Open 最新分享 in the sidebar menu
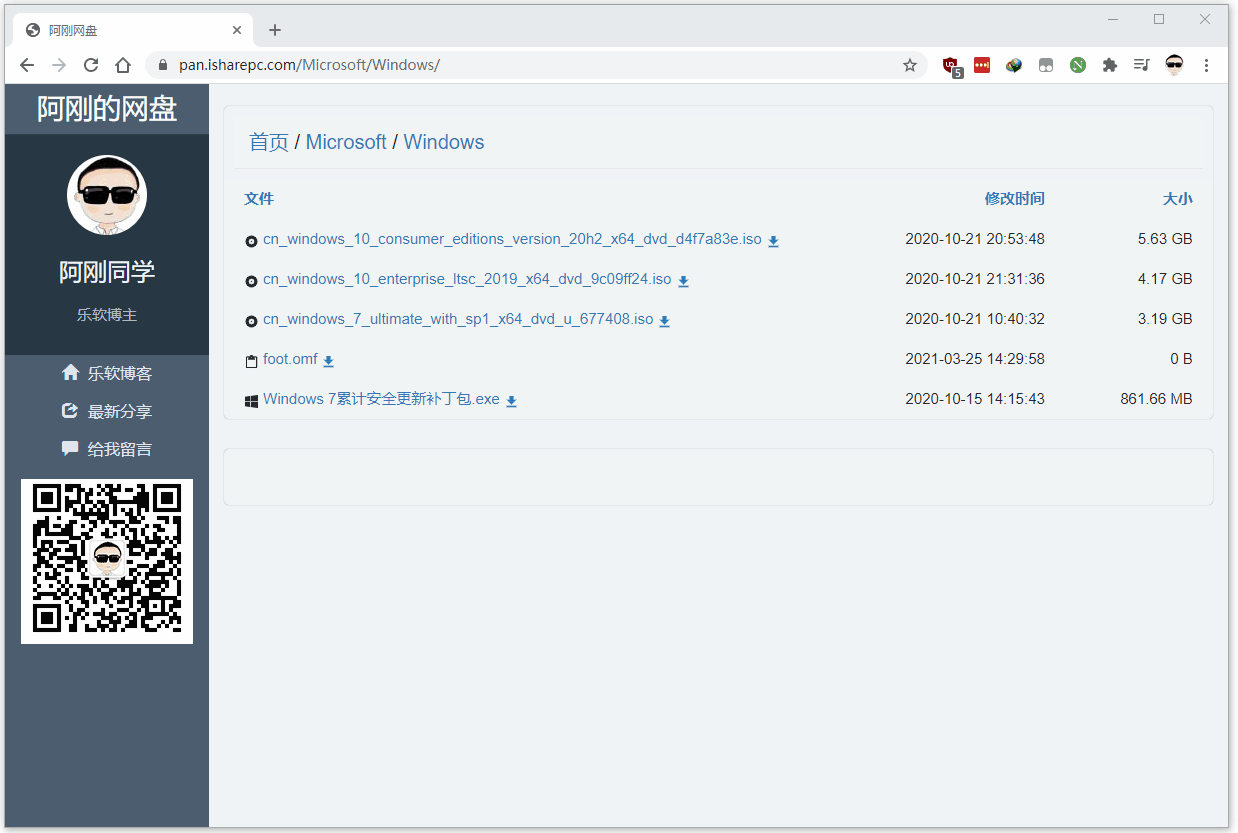The image size is (1238, 833). tap(107, 411)
